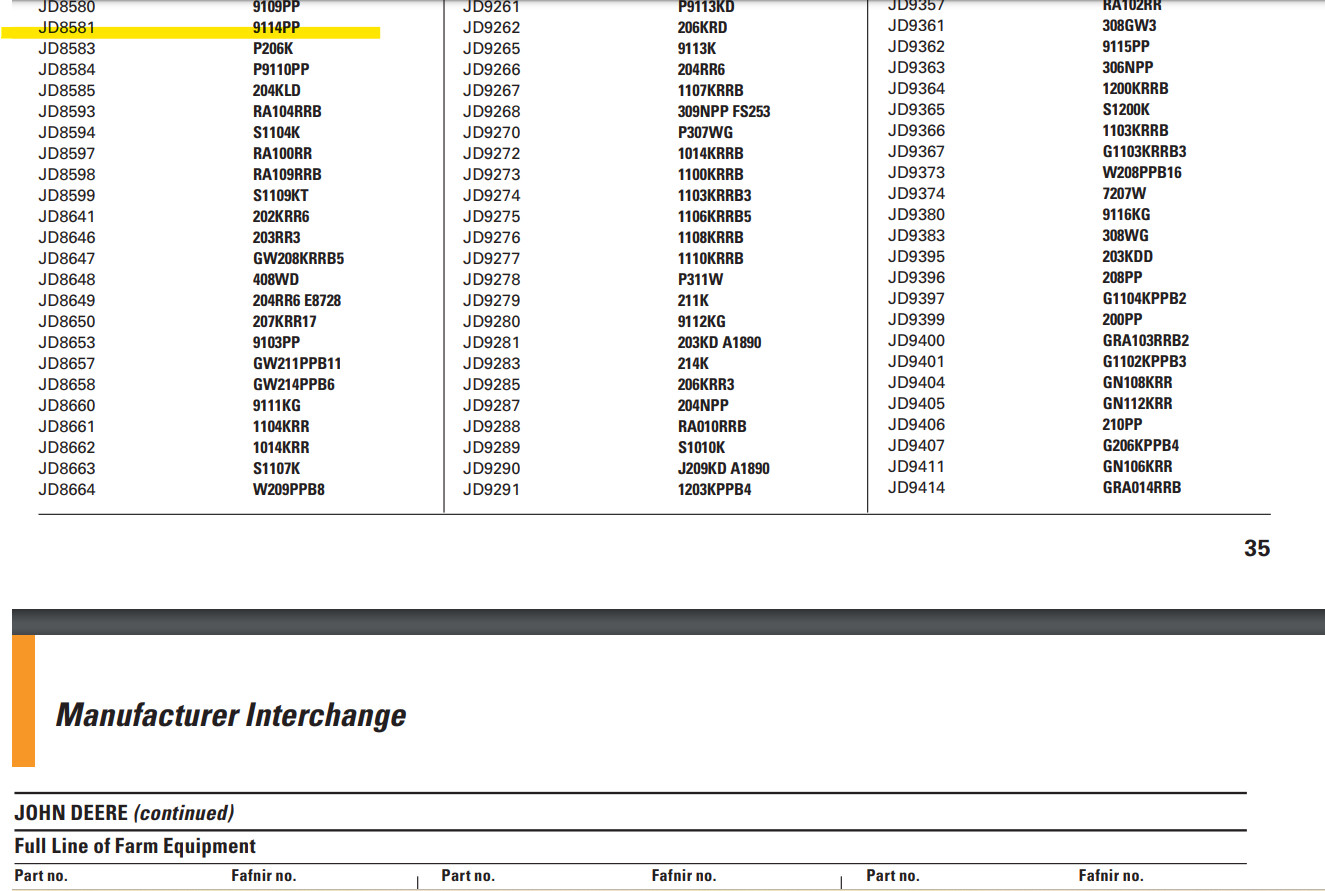Click part number JD8598
The width and height of the screenshot is (1325, 891).
coord(67,175)
